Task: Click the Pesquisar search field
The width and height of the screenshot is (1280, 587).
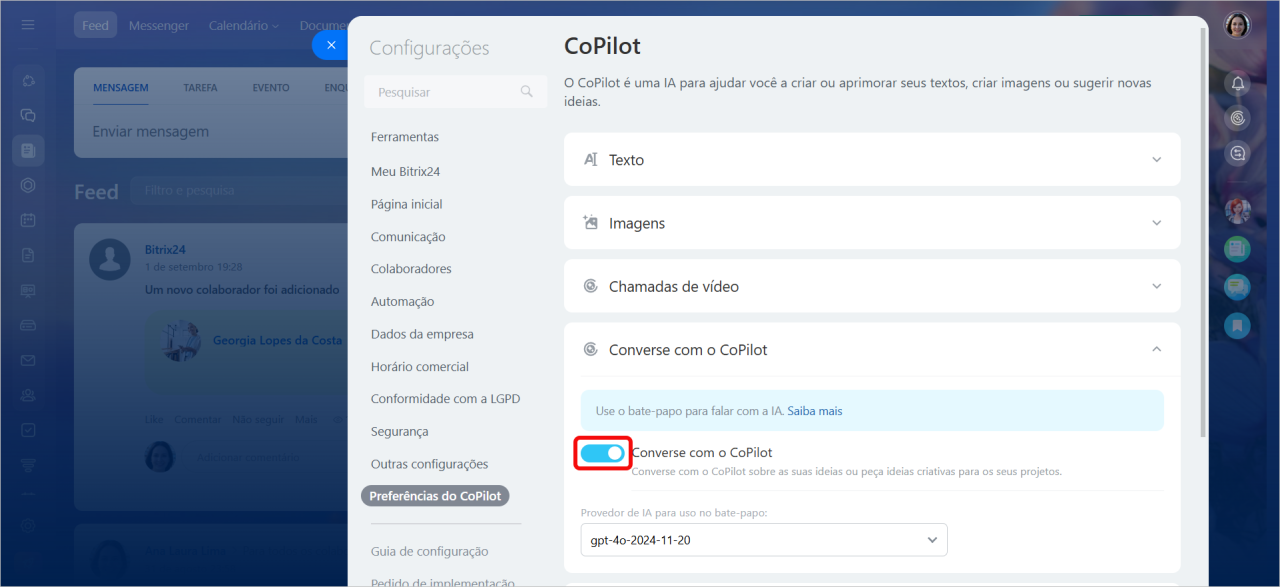Action: [x=445, y=92]
